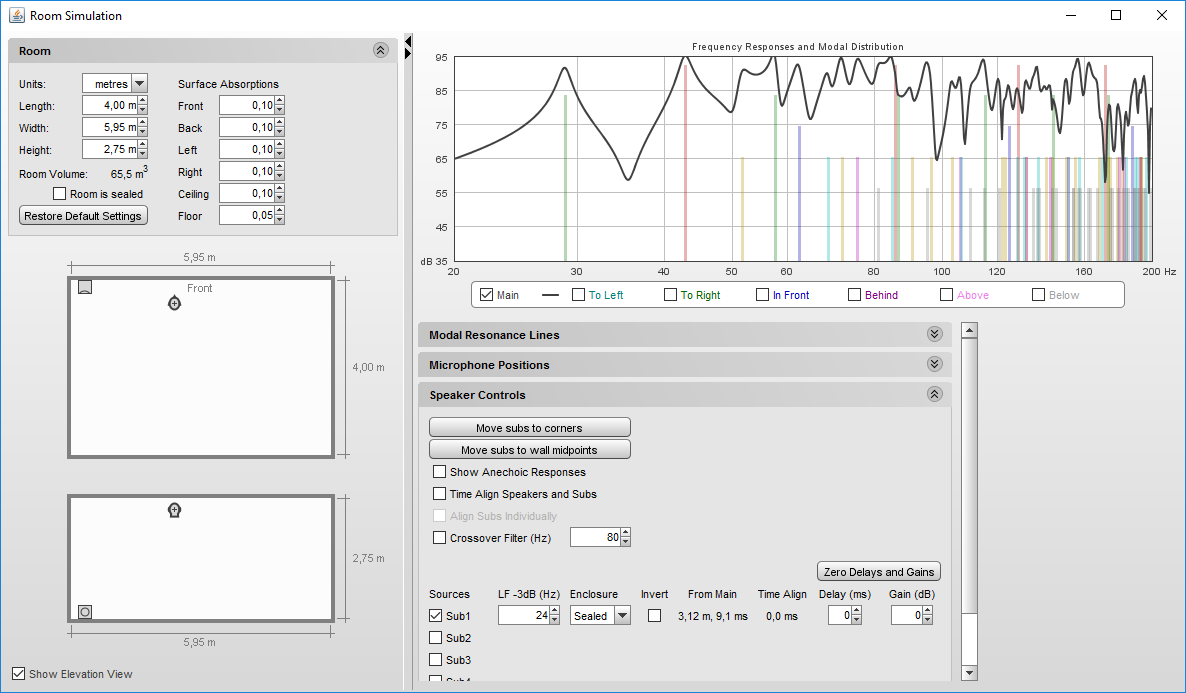The image size is (1186, 693).
Task: Click the Right absorption field
Action: (247, 171)
